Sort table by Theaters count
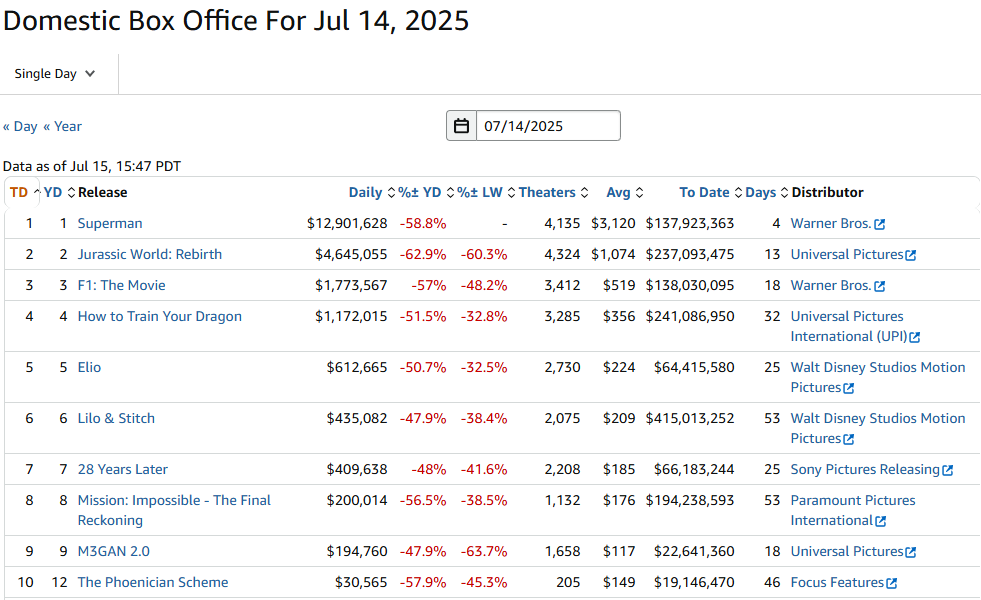This screenshot has width=981, height=600. (x=553, y=192)
